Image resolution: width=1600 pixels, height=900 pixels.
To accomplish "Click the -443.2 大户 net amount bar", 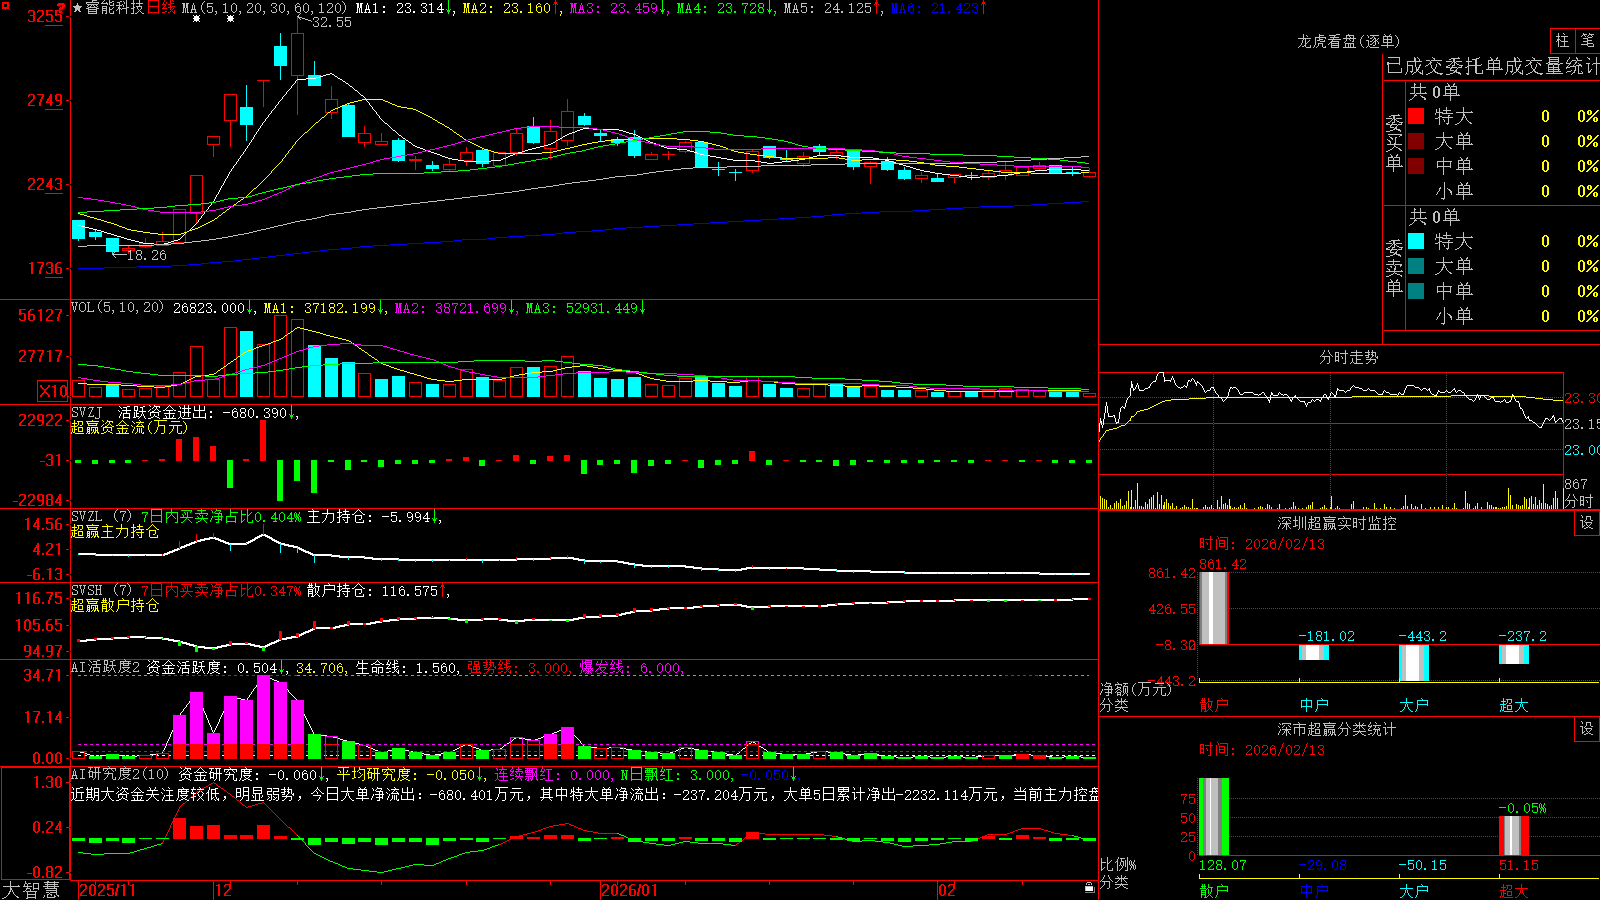I will point(1414,663).
